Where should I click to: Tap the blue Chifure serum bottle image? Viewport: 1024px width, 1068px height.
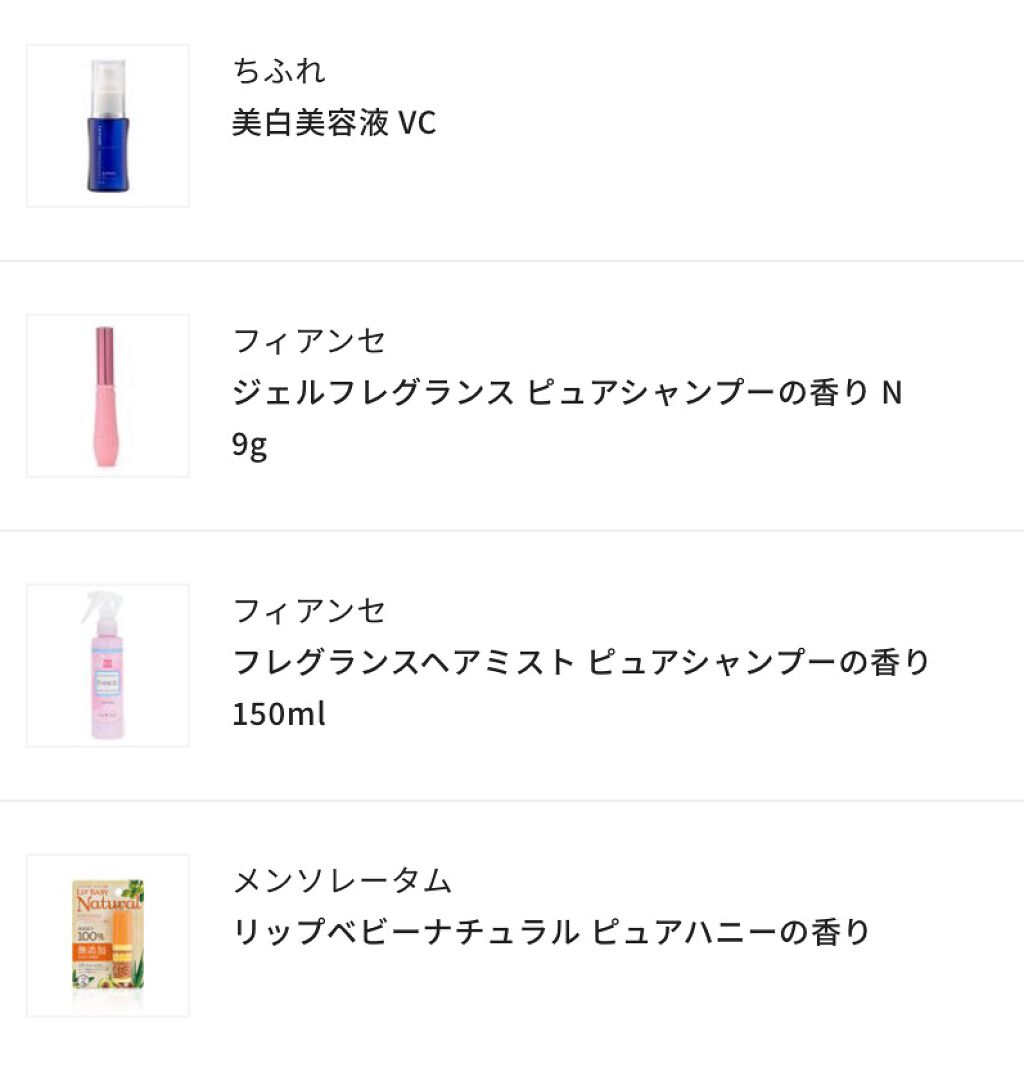[x=107, y=127]
